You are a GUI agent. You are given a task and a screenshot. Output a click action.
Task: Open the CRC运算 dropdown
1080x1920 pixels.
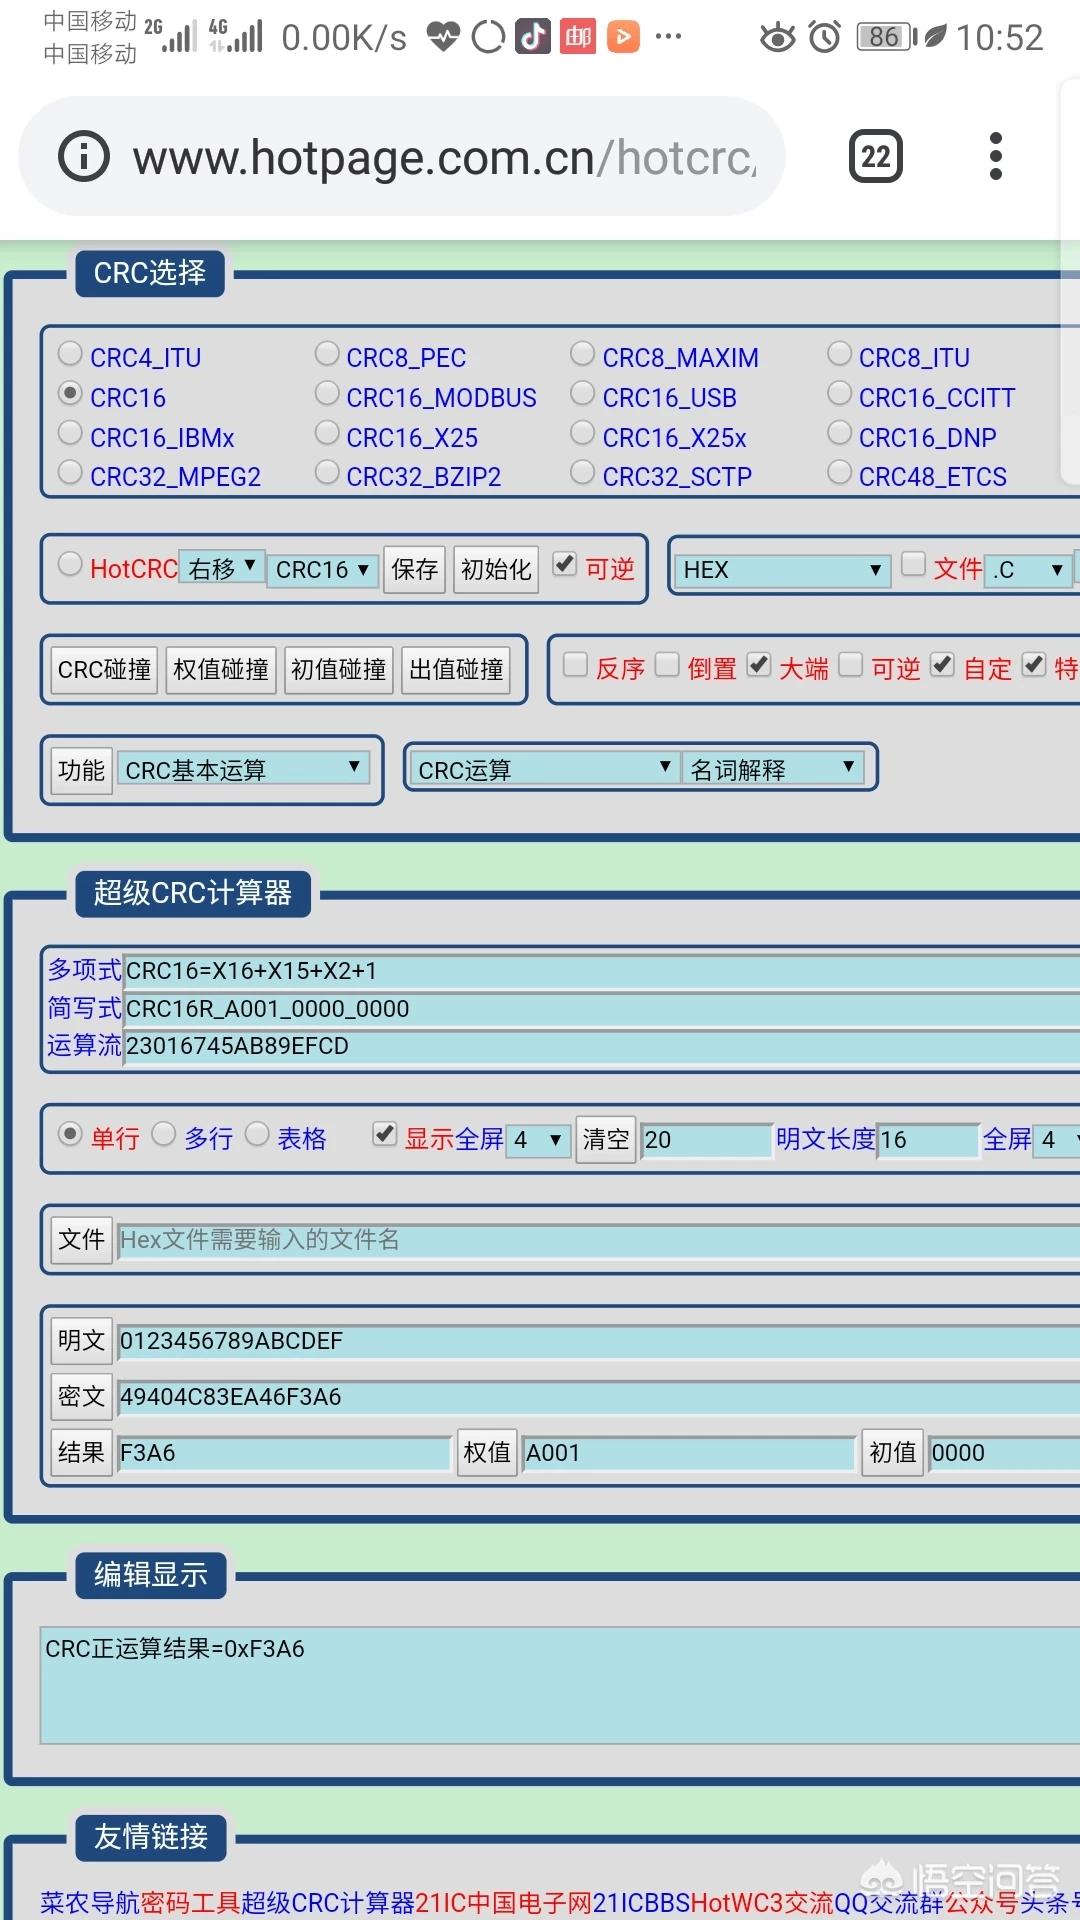tap(545, 769)
